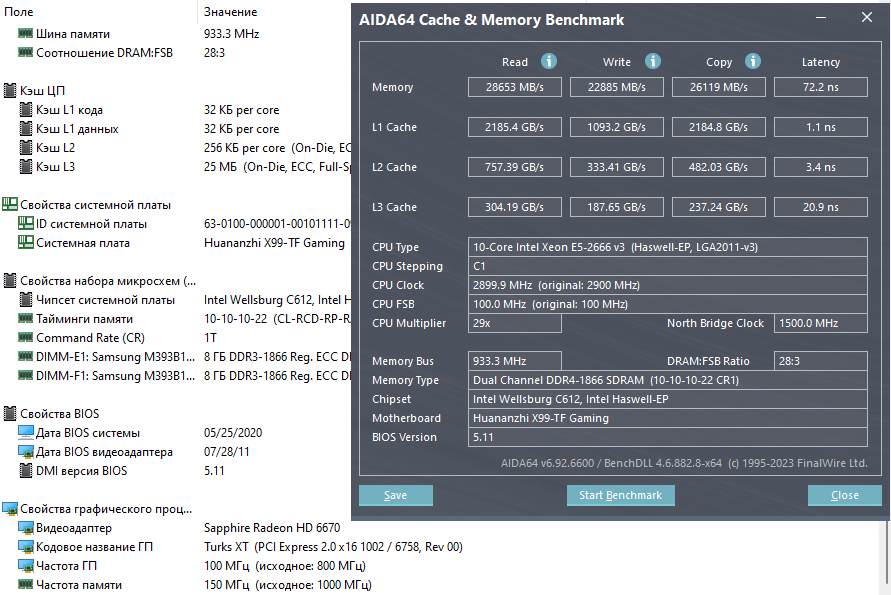Click the info icon beside Write
The height and width of the screenshot is (595, 891).
(653, 62)
